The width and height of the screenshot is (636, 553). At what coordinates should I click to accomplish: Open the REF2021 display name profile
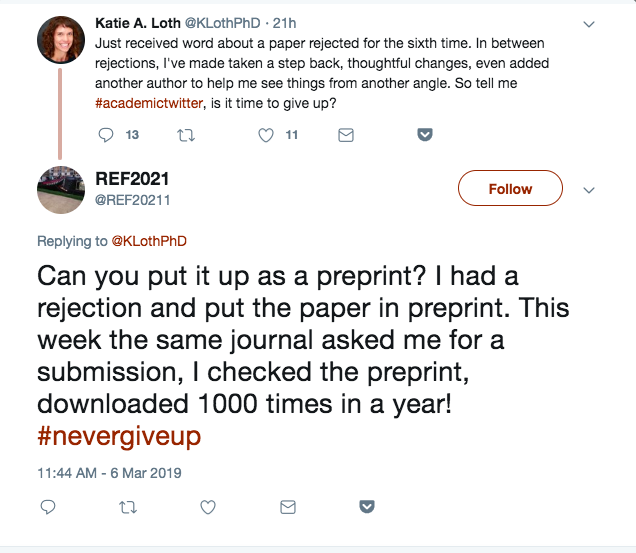click(132, 178)
